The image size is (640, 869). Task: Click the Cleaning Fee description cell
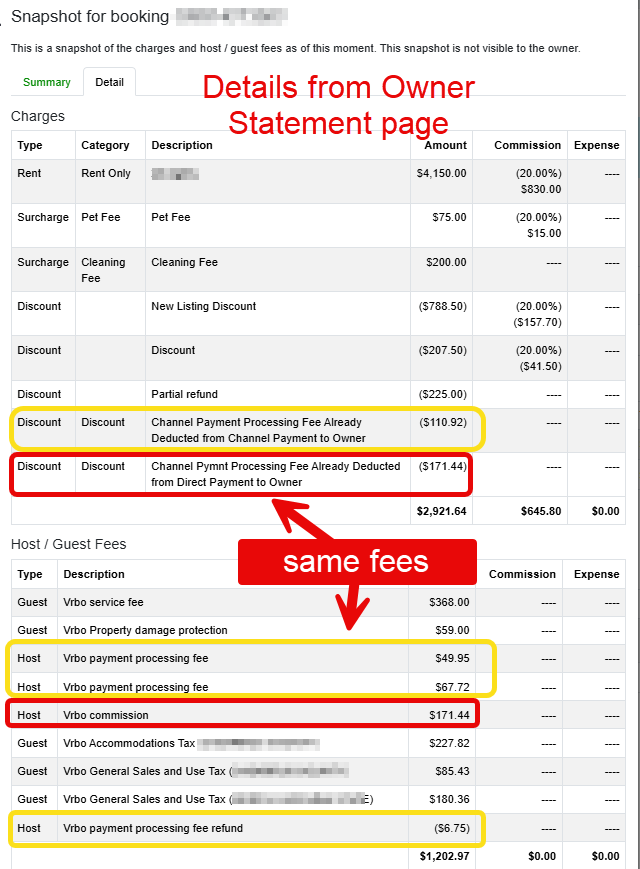(185, 262)
